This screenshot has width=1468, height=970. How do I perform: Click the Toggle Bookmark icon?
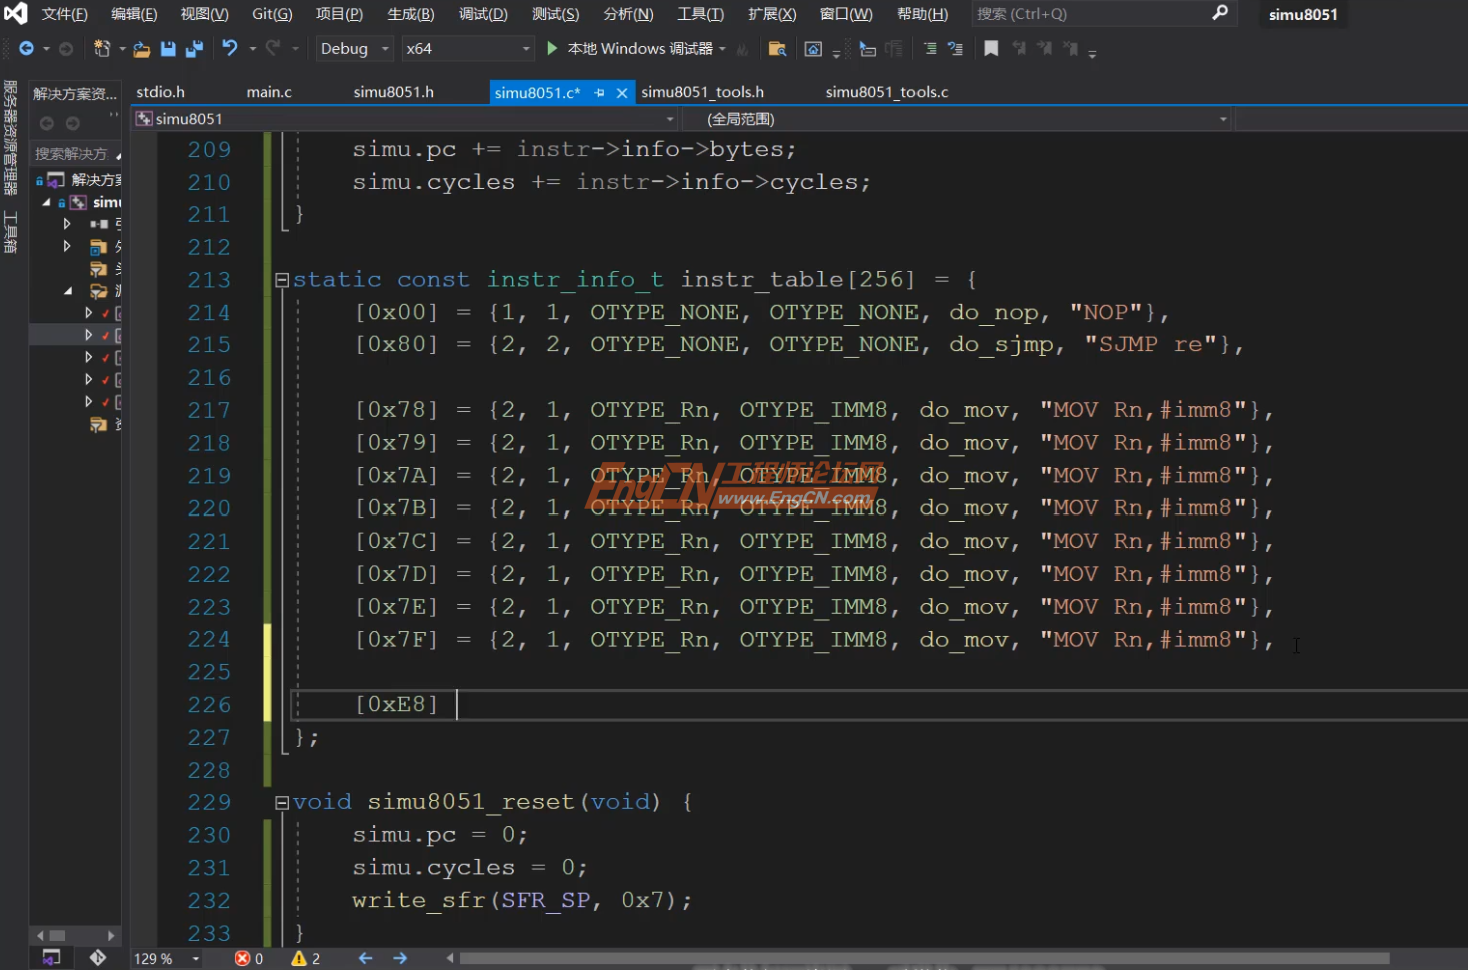coord(991,48)
